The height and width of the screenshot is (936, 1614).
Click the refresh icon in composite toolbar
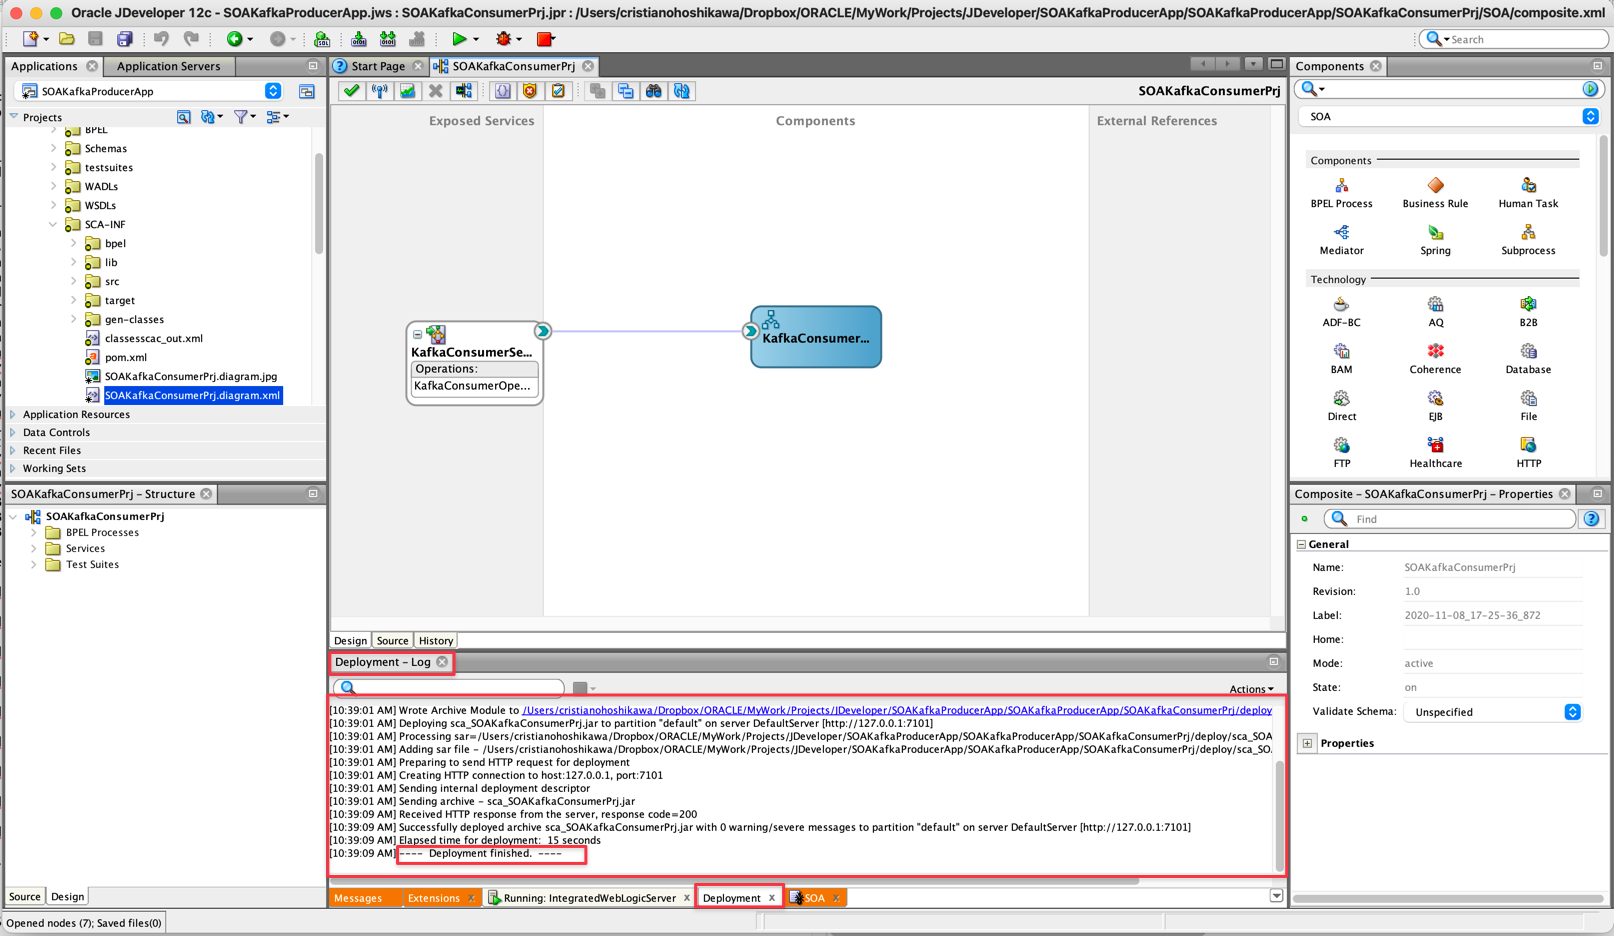(682, 91)
